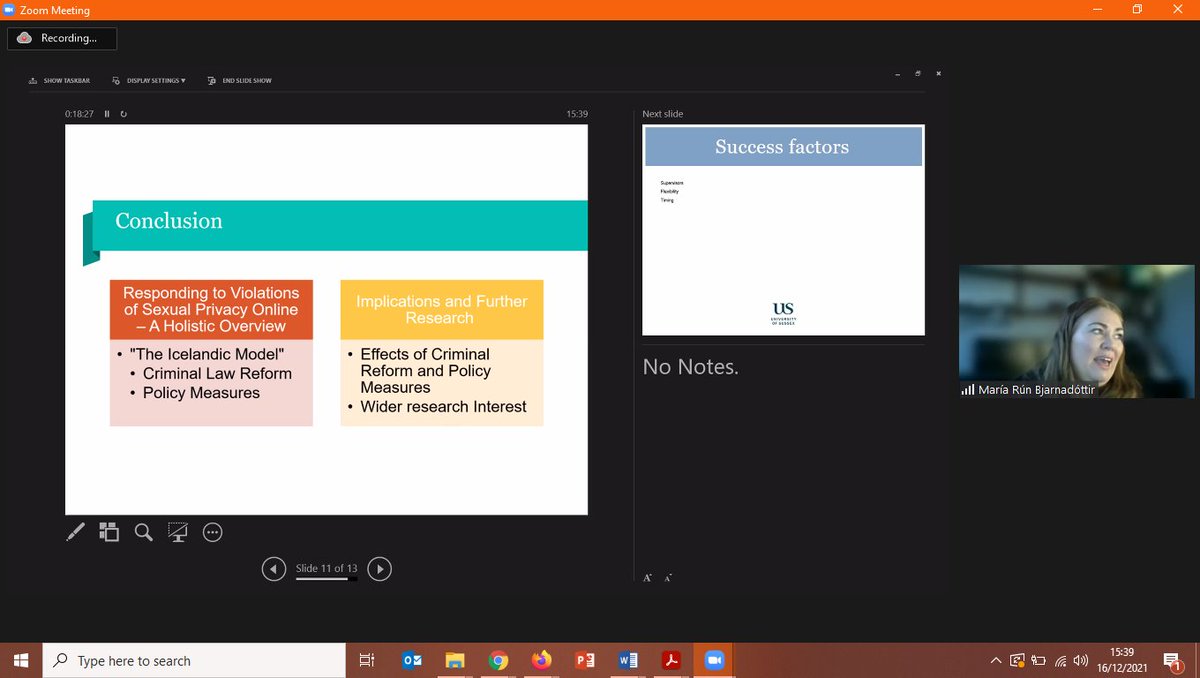This screenshot has width=1200, height=678.
Task: Black out the slide show screen
Action: pyautogui.click(x=178, y=533)
